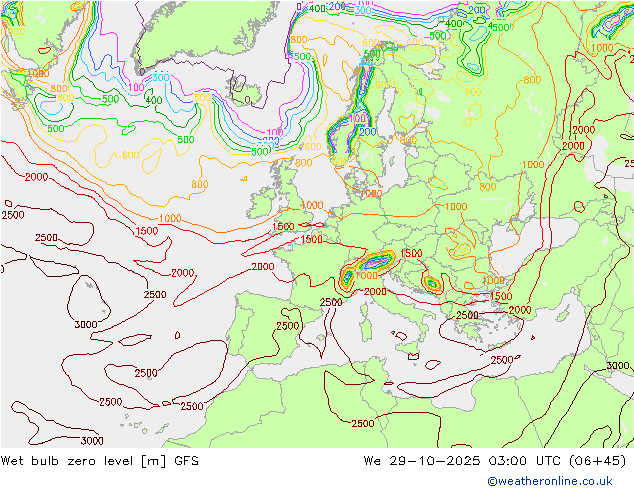Screen dimensions: 634x490
Task: Open the weatheronline.co.uk copyright link
Action: coord(550,481)
